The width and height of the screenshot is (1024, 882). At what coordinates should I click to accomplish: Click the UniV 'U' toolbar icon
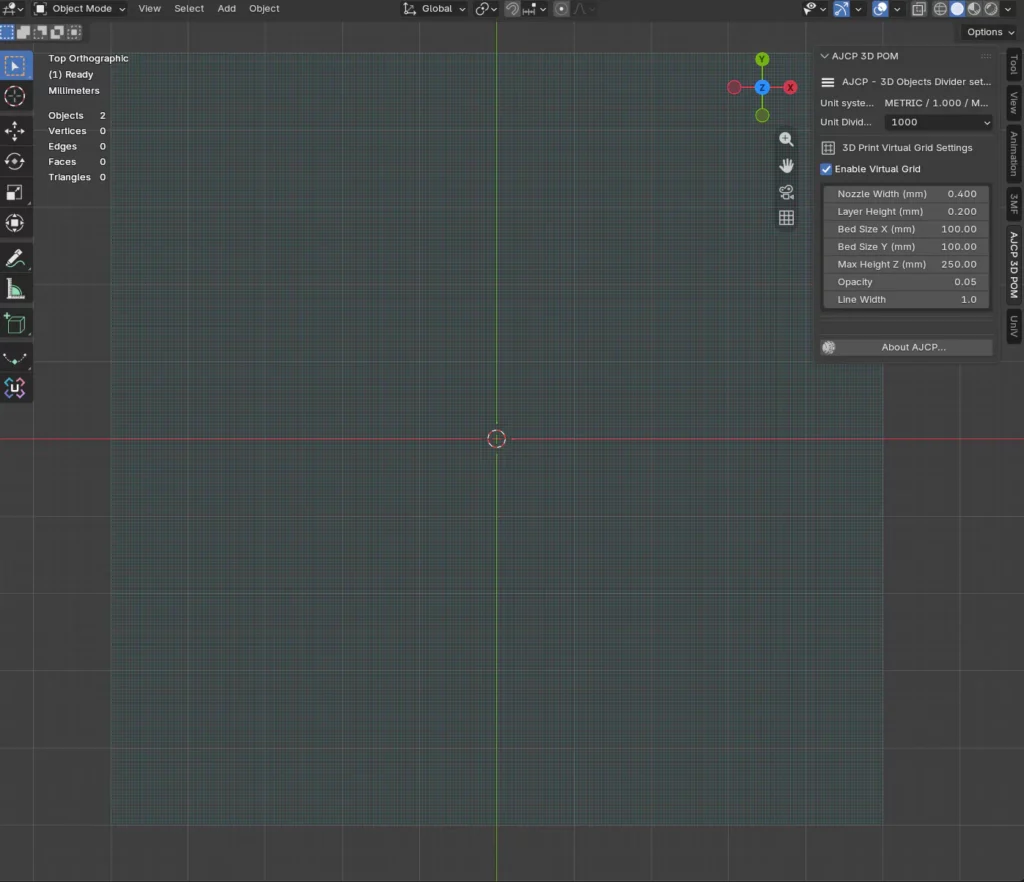pyautogui.click(x=15, y=388)
